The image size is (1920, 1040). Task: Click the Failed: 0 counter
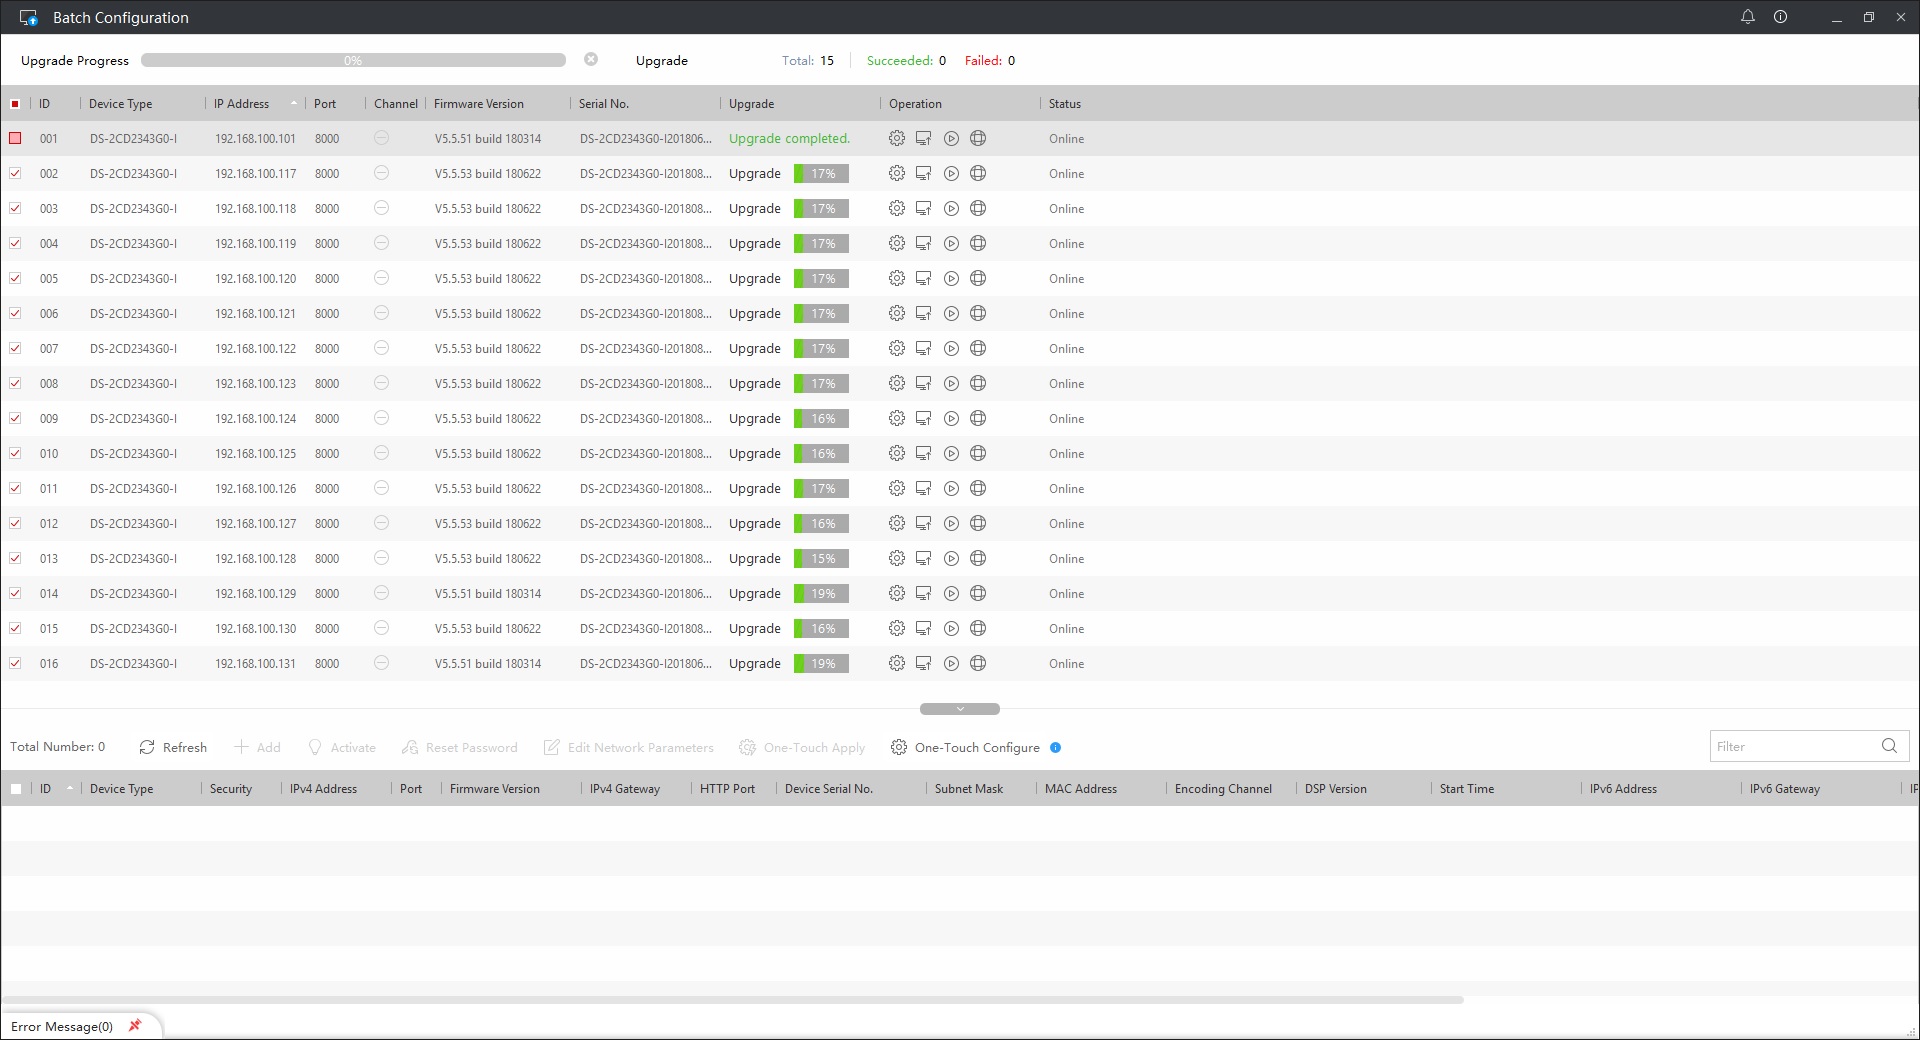(x=990, y=60)
